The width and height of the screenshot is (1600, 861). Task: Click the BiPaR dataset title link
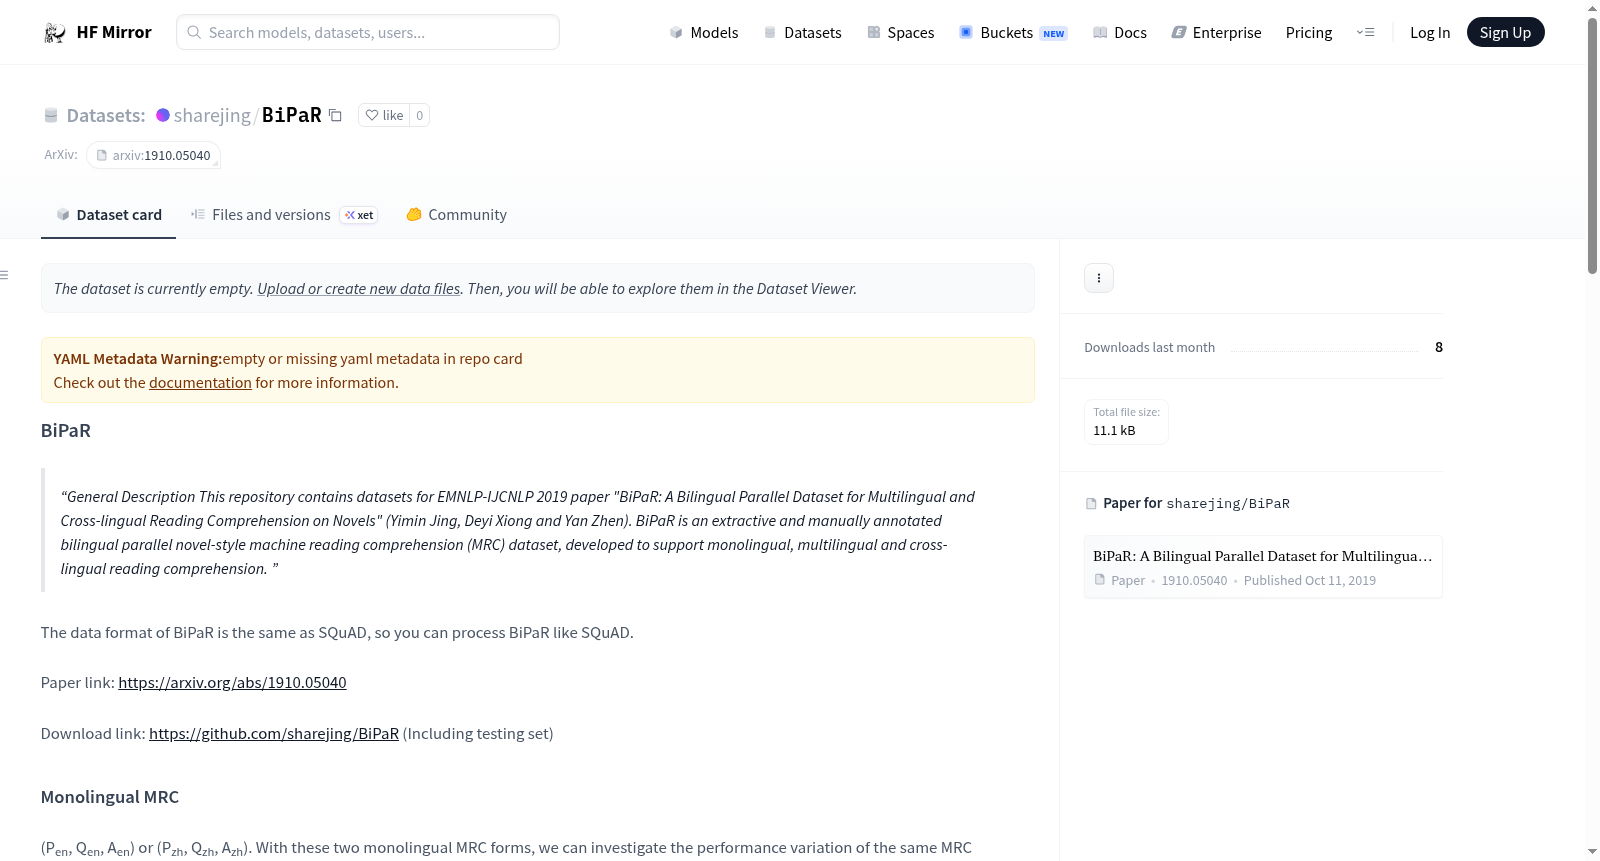292,116
